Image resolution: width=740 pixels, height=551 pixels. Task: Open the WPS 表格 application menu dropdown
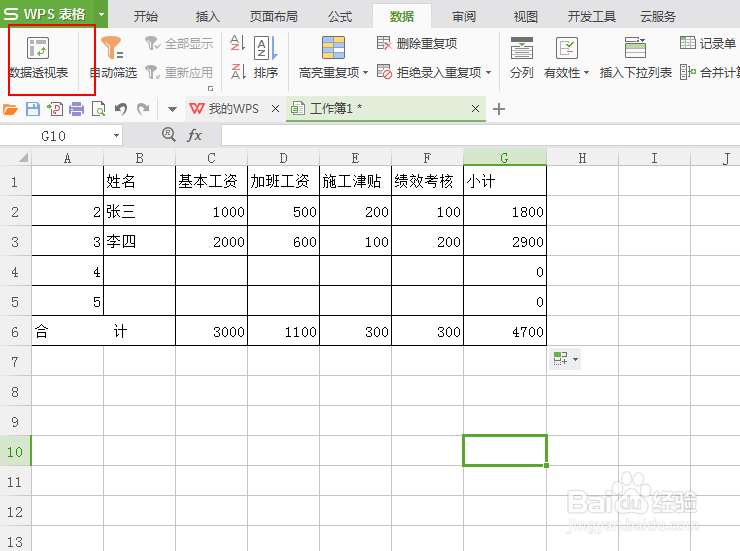tap(101, 14)
